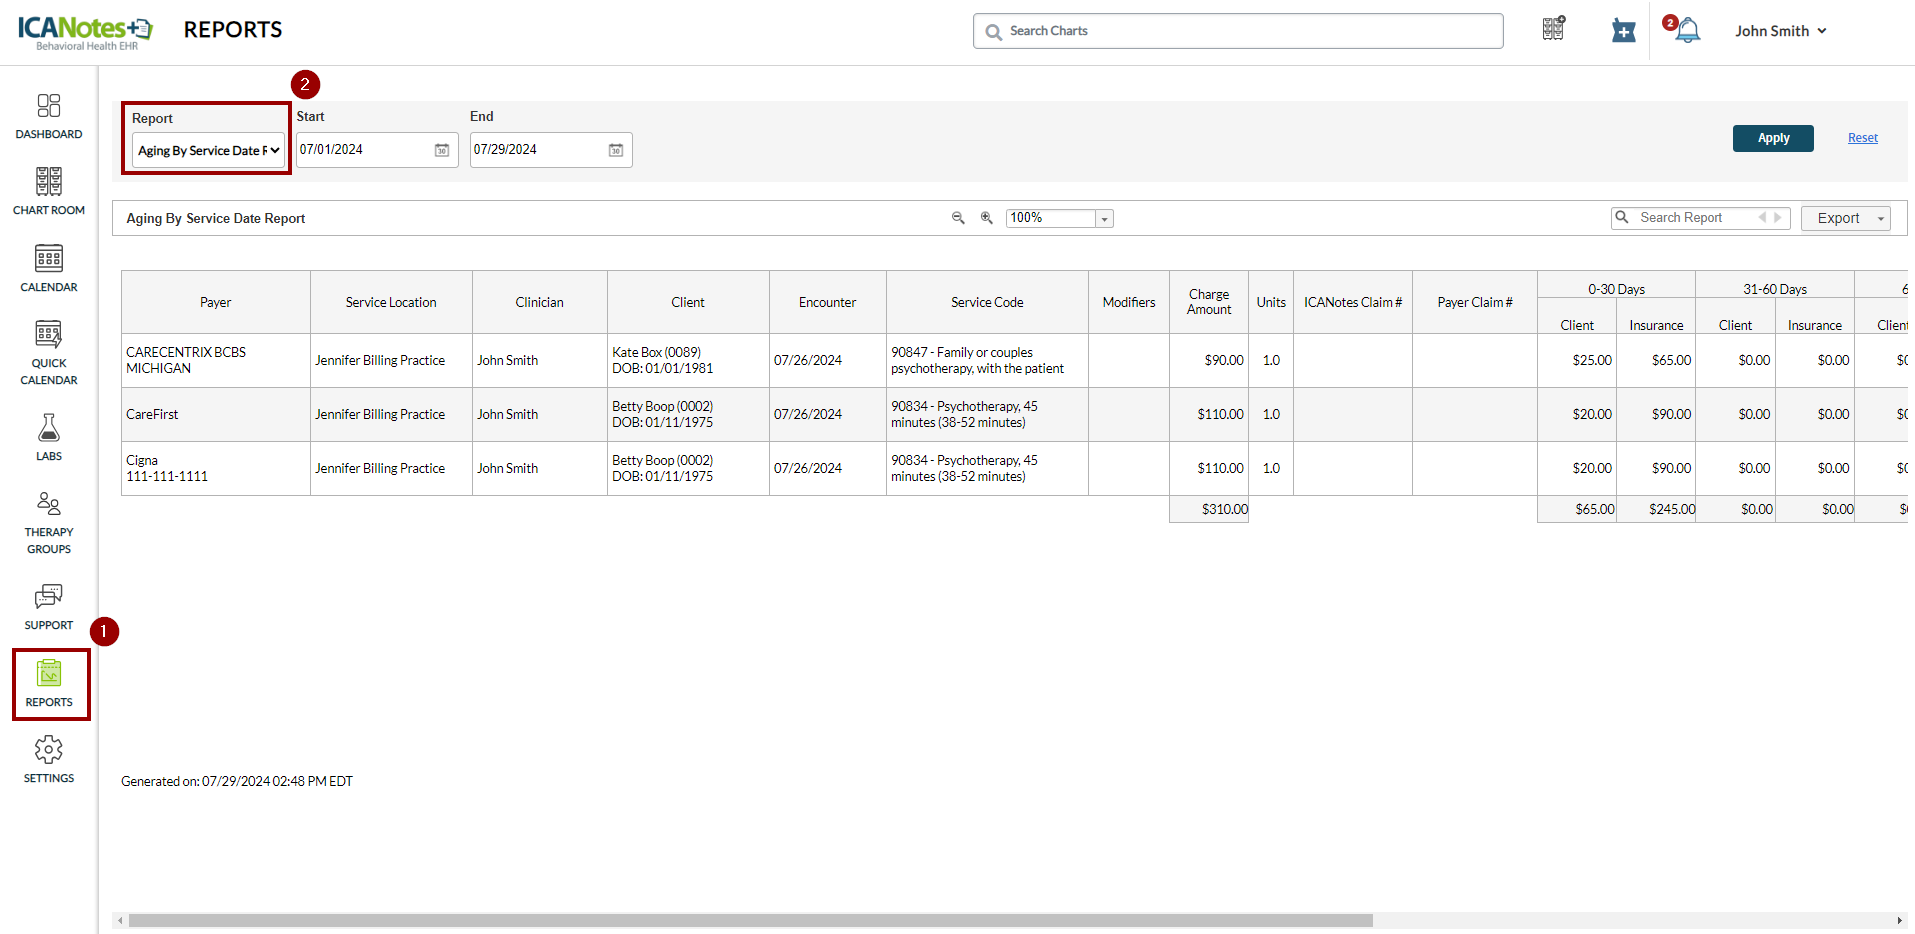Image resolution: width=1915 pixels, height=934 pixels.
Task: Open the Support section
Action: point(48,607)
